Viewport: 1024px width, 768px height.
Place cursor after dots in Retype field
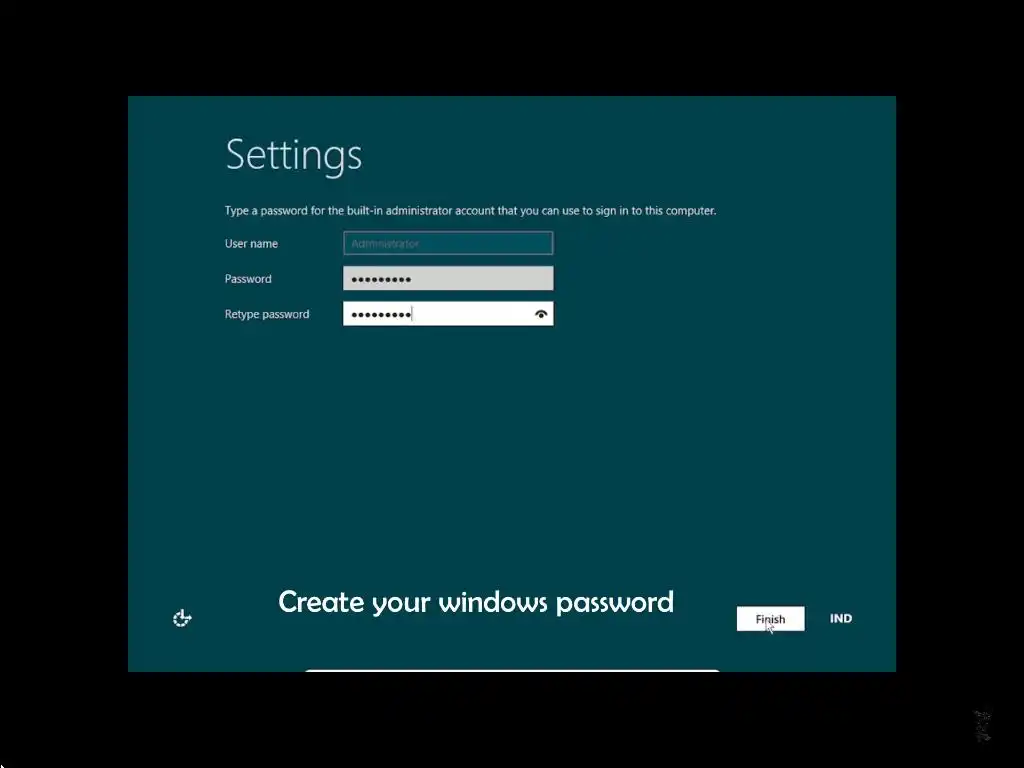click(x=413, y=314)
